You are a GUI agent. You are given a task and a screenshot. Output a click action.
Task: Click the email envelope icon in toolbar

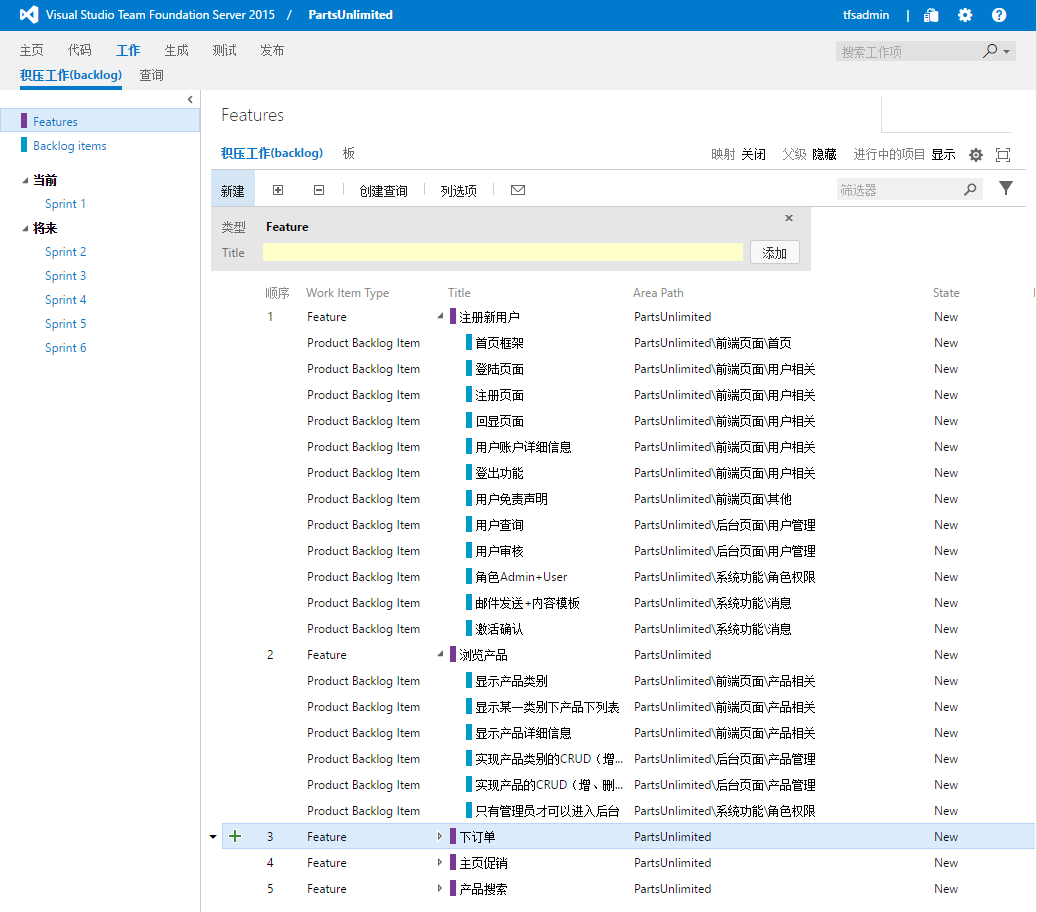[518, 190]
